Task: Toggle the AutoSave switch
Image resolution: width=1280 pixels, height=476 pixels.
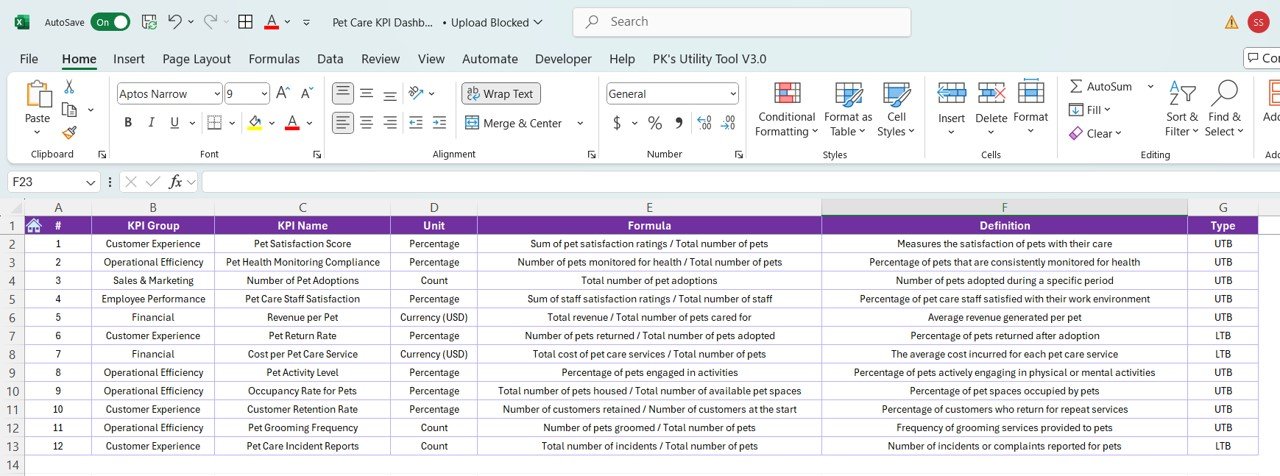Action: pos(110,21)
